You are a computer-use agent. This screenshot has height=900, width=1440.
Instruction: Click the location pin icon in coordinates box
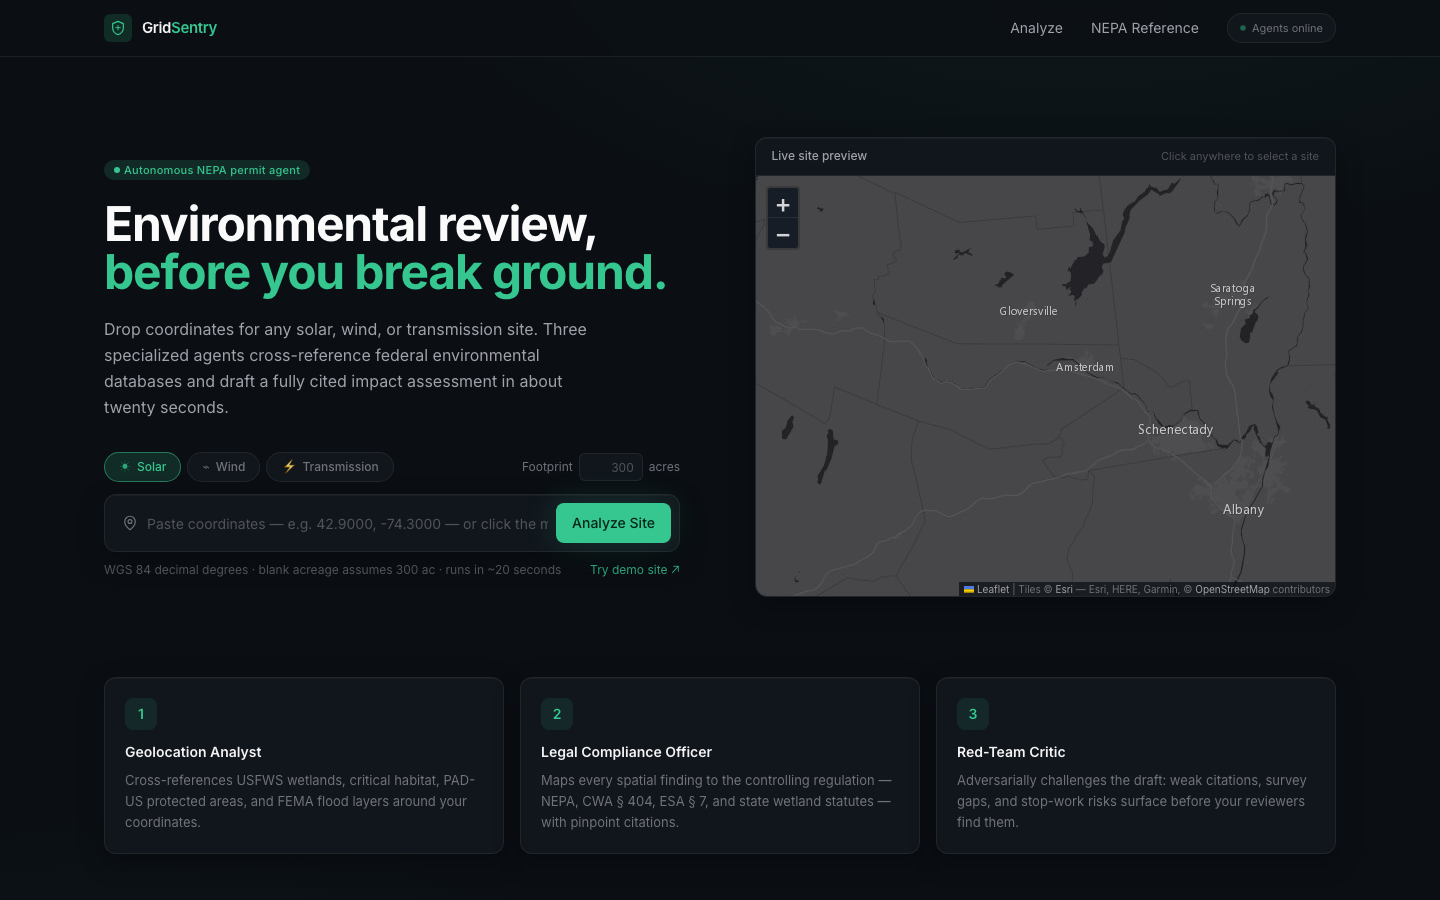[130, 524]
